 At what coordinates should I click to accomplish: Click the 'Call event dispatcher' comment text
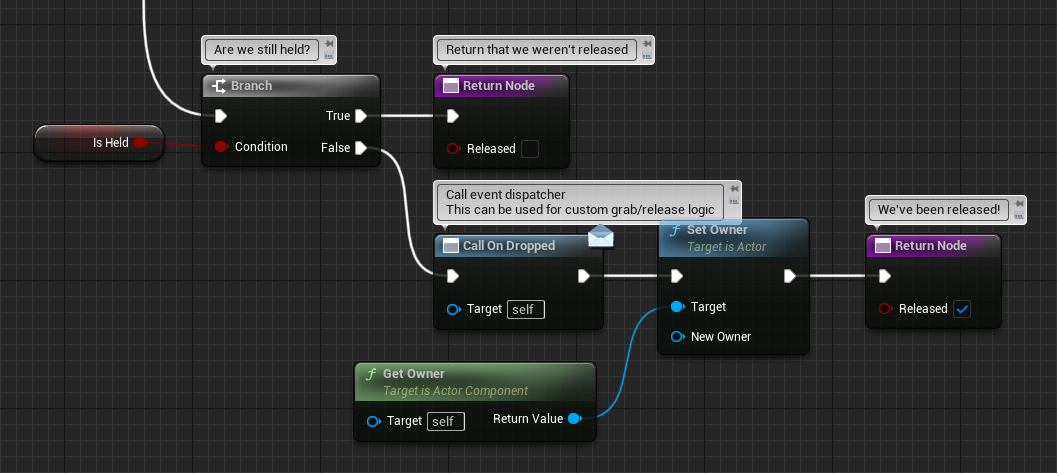click(580, 202)
